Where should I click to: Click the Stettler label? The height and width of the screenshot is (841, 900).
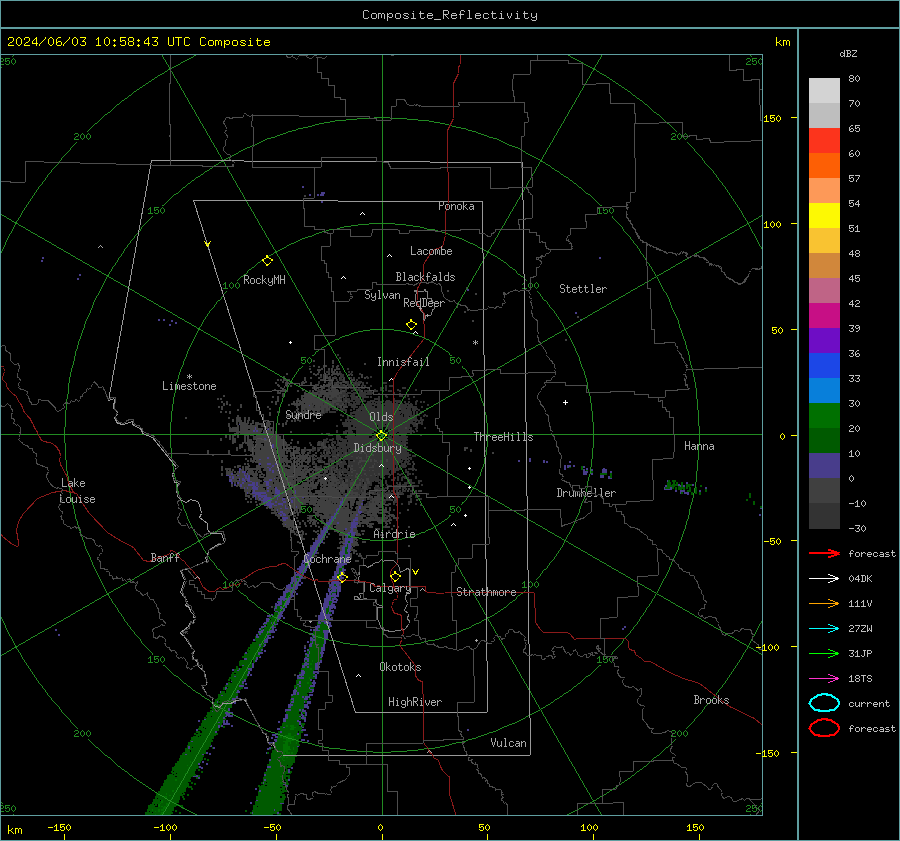[x=583, y=289]
